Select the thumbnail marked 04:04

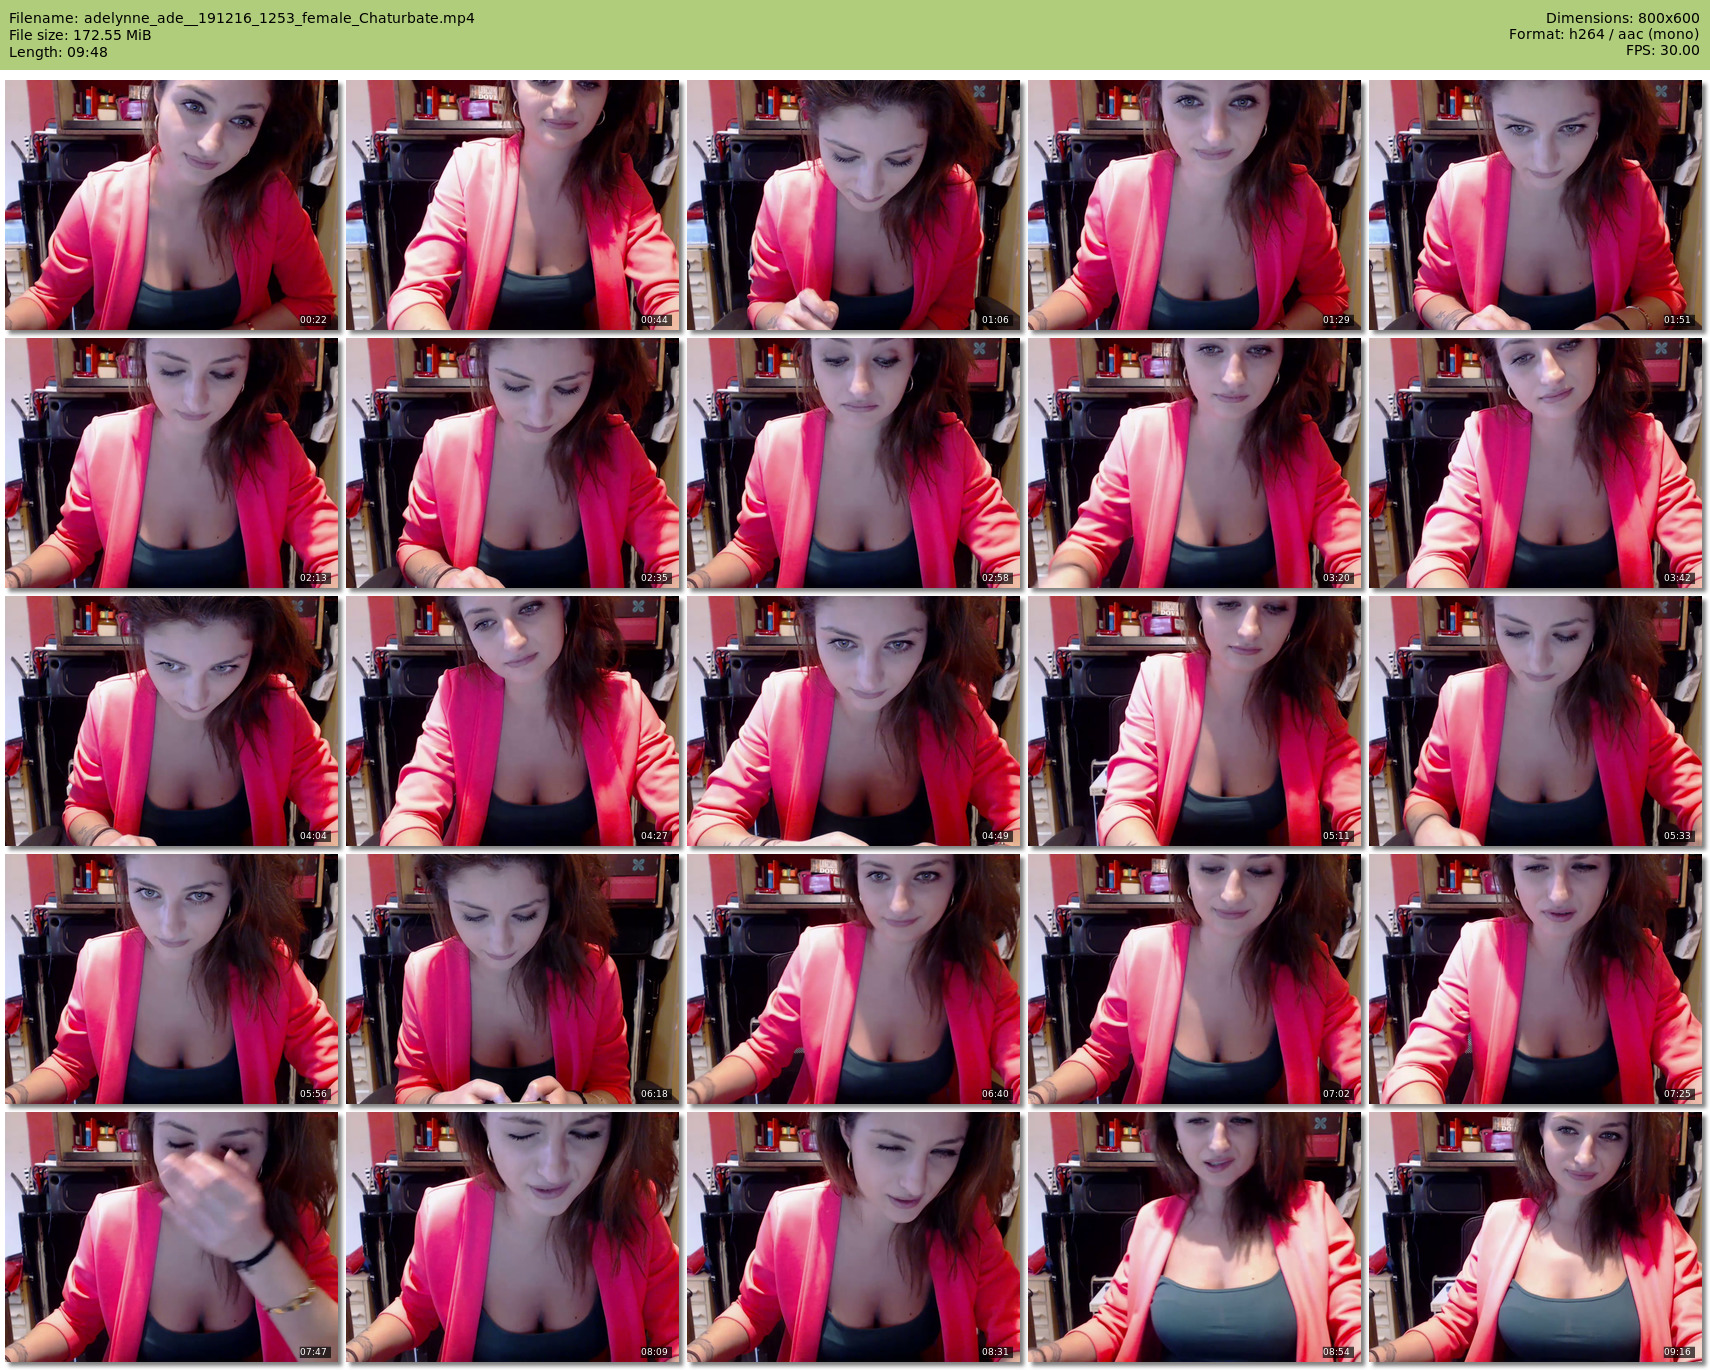pyautogui.click(x=172, y=721)
